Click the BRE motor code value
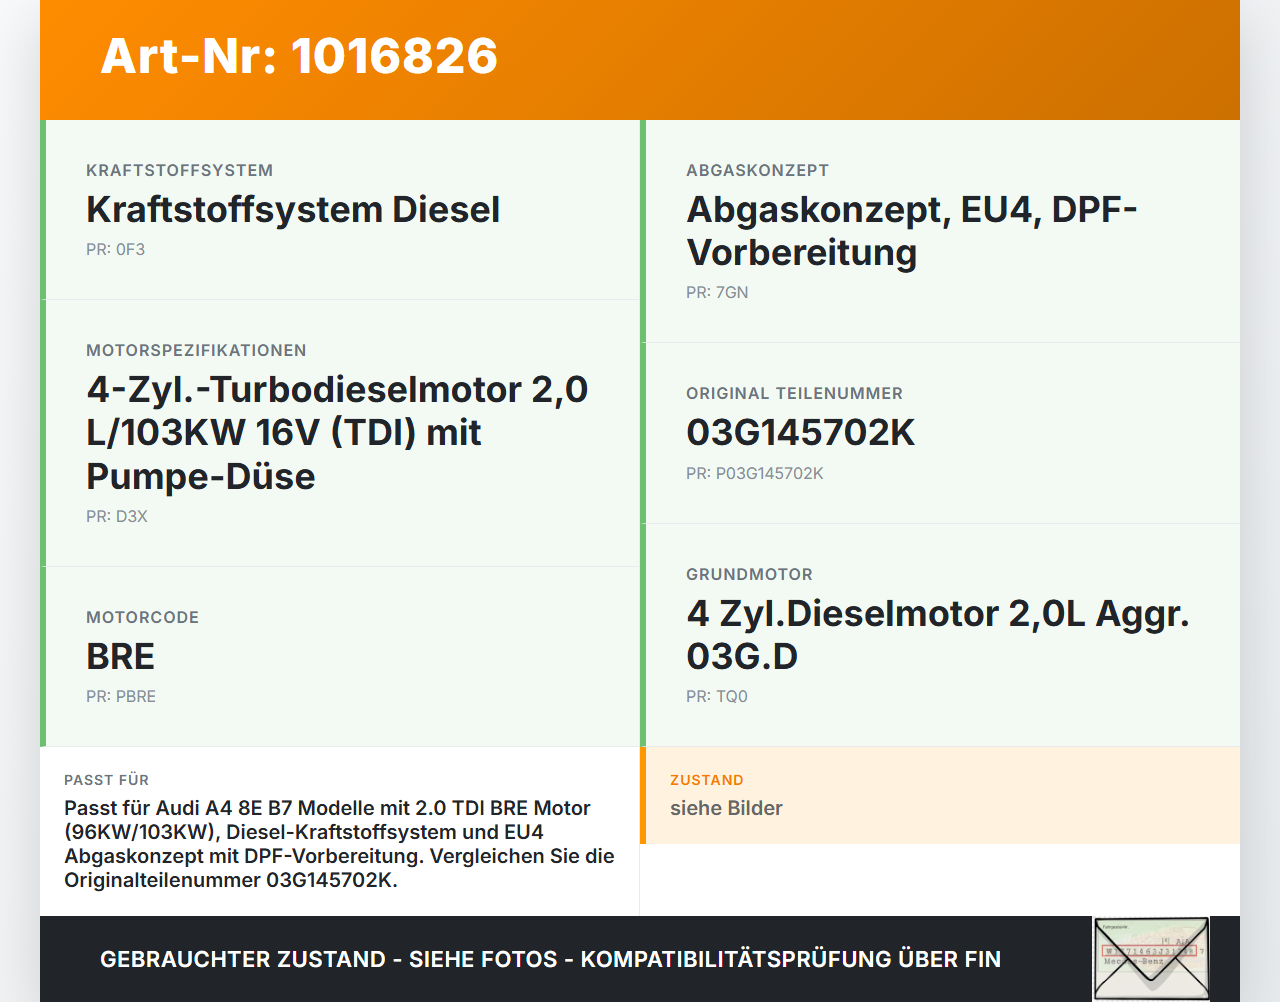 [x=121, y=657]
